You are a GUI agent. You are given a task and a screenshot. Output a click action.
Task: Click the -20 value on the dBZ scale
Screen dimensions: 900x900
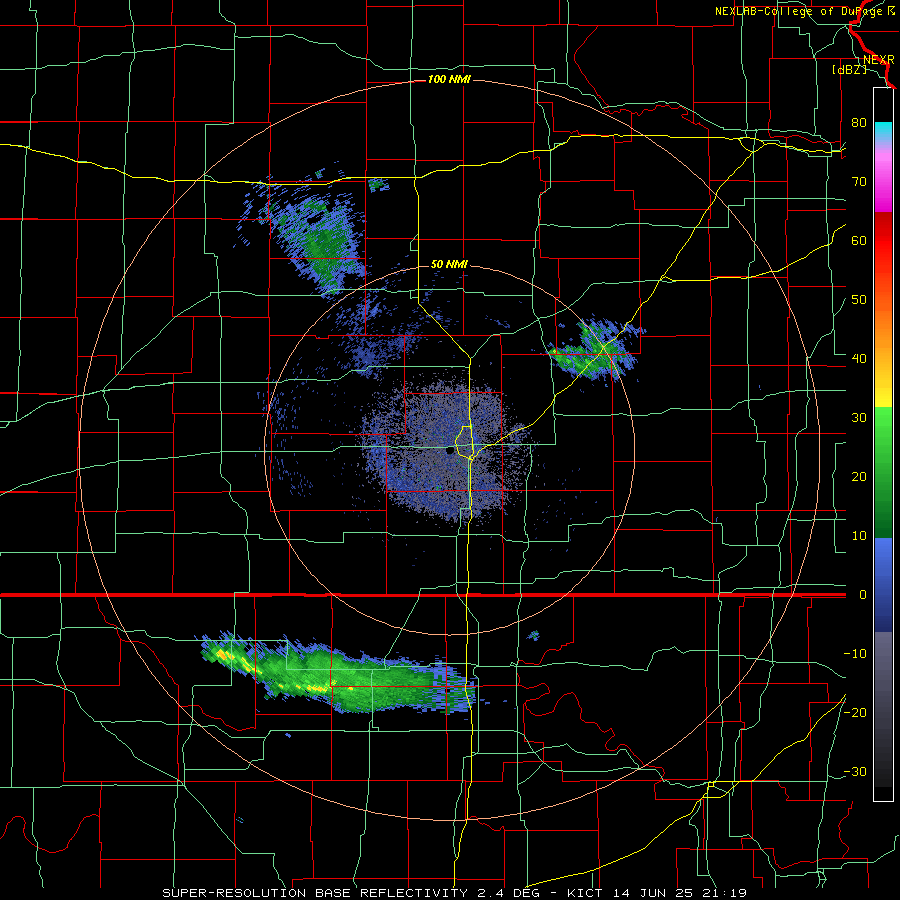855,713
